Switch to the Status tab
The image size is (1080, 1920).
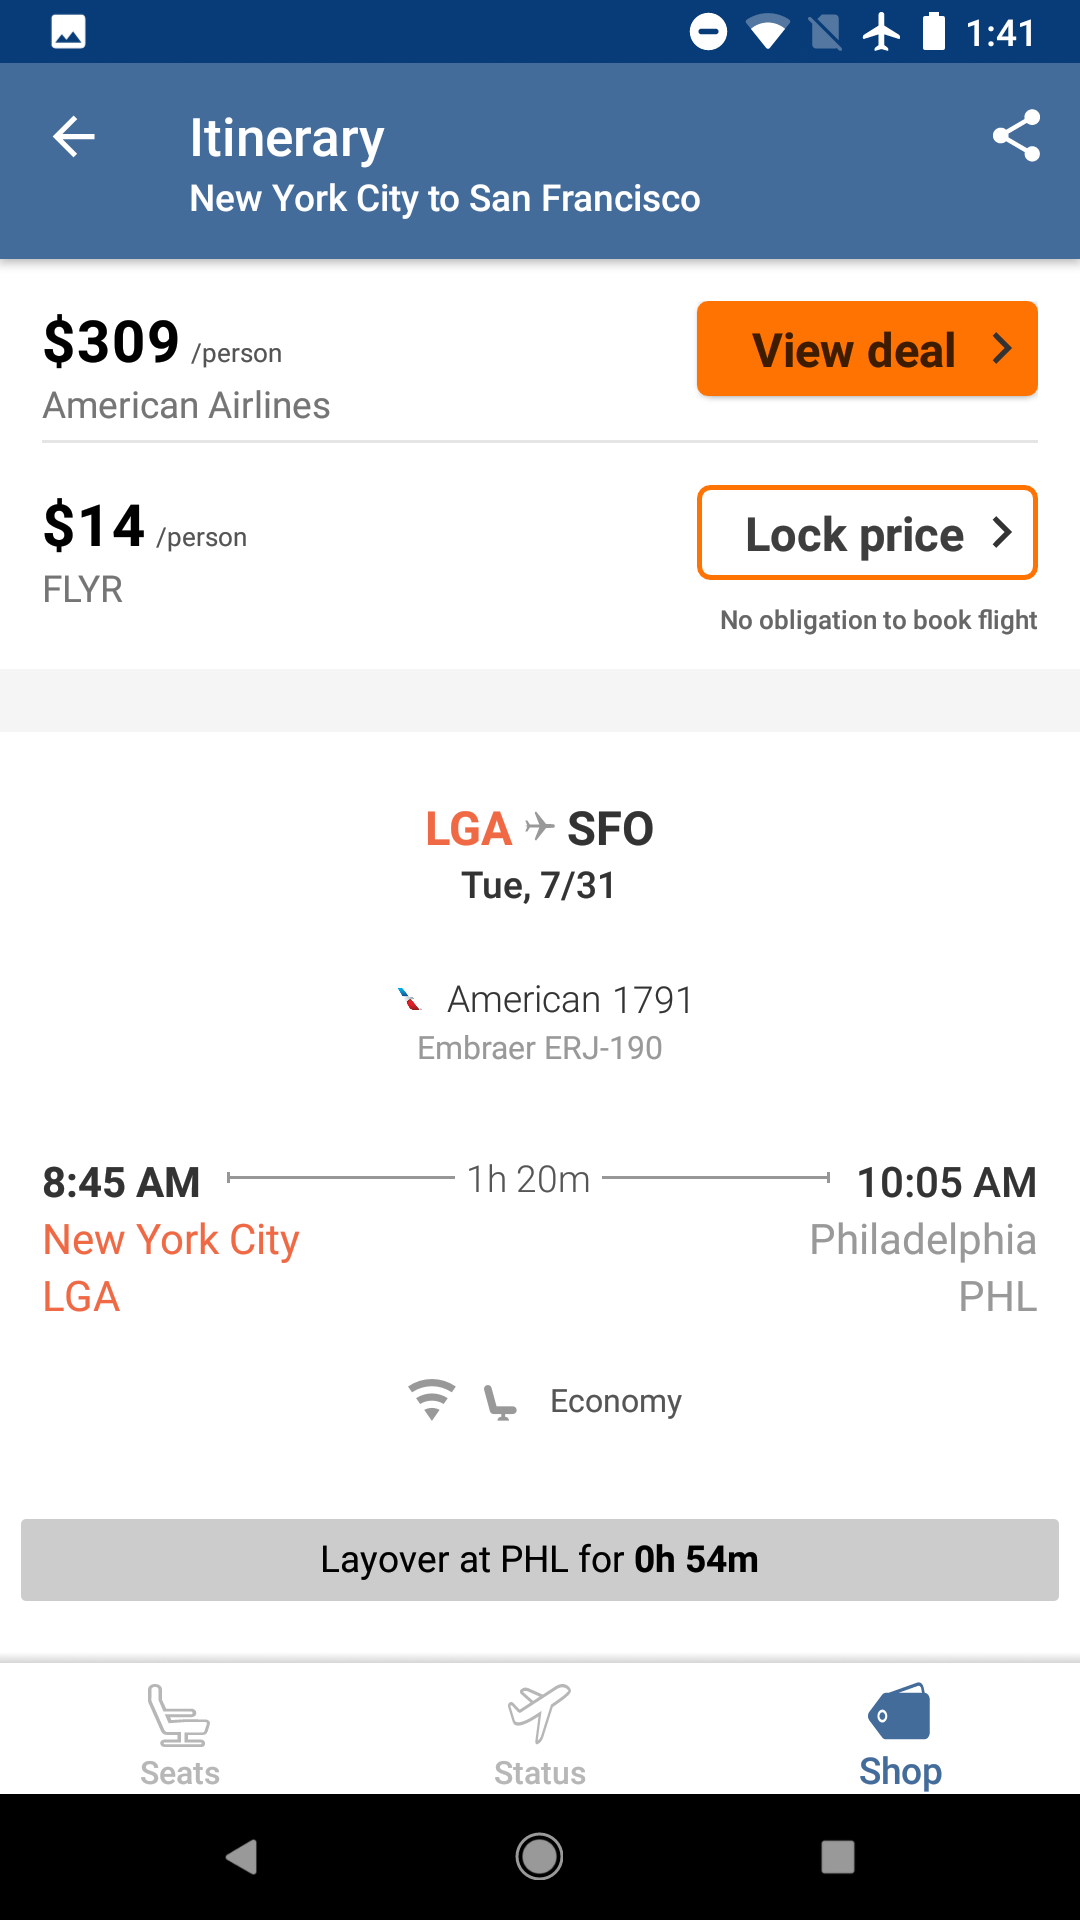[540, 1734]
